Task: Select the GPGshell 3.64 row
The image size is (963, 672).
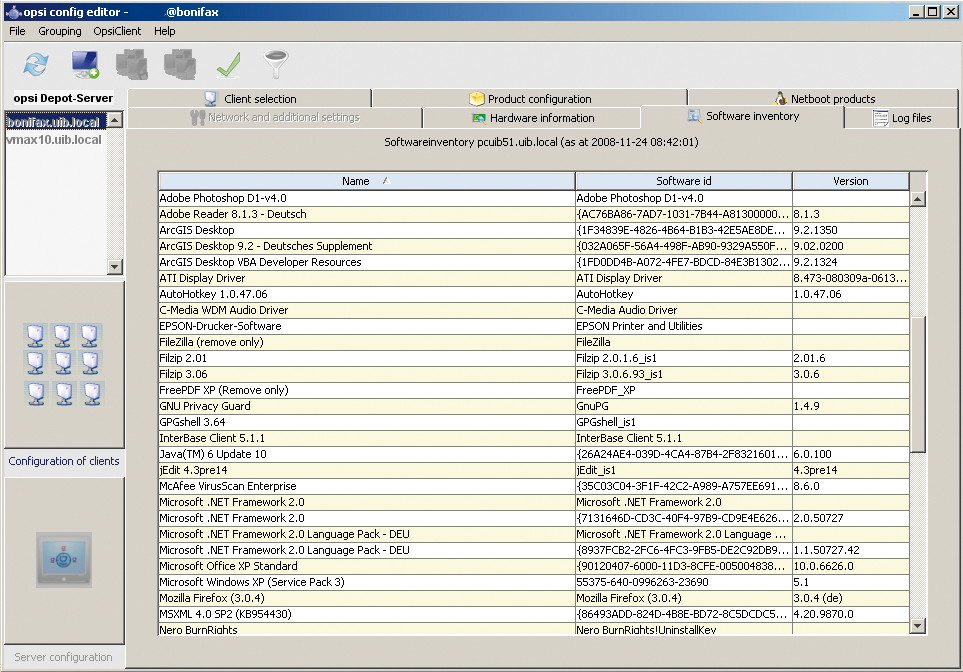Action: pyautogui.click(x=534, y=422)
